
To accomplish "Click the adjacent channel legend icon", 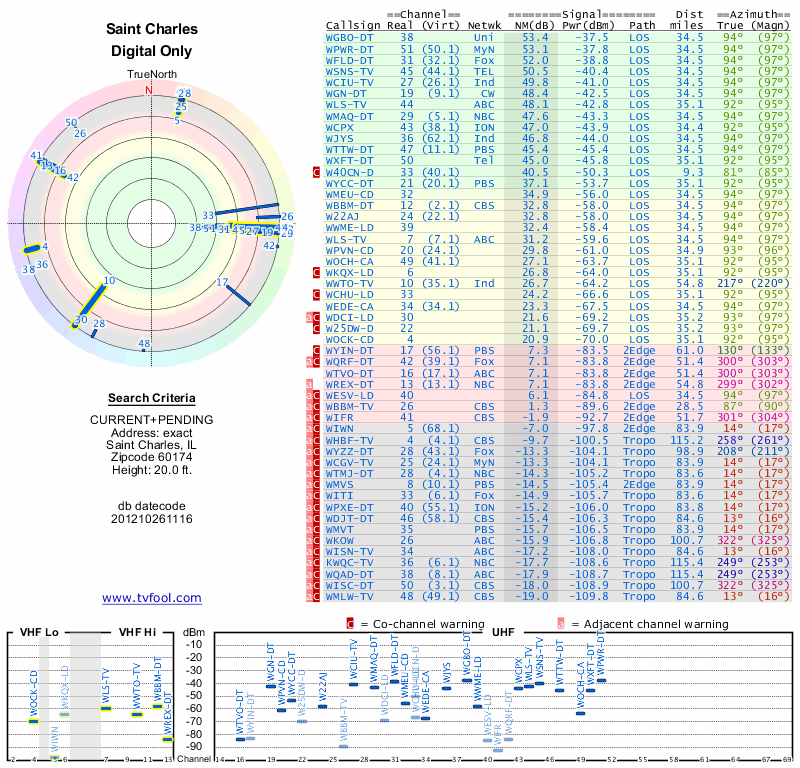I will tap(561, 624).
